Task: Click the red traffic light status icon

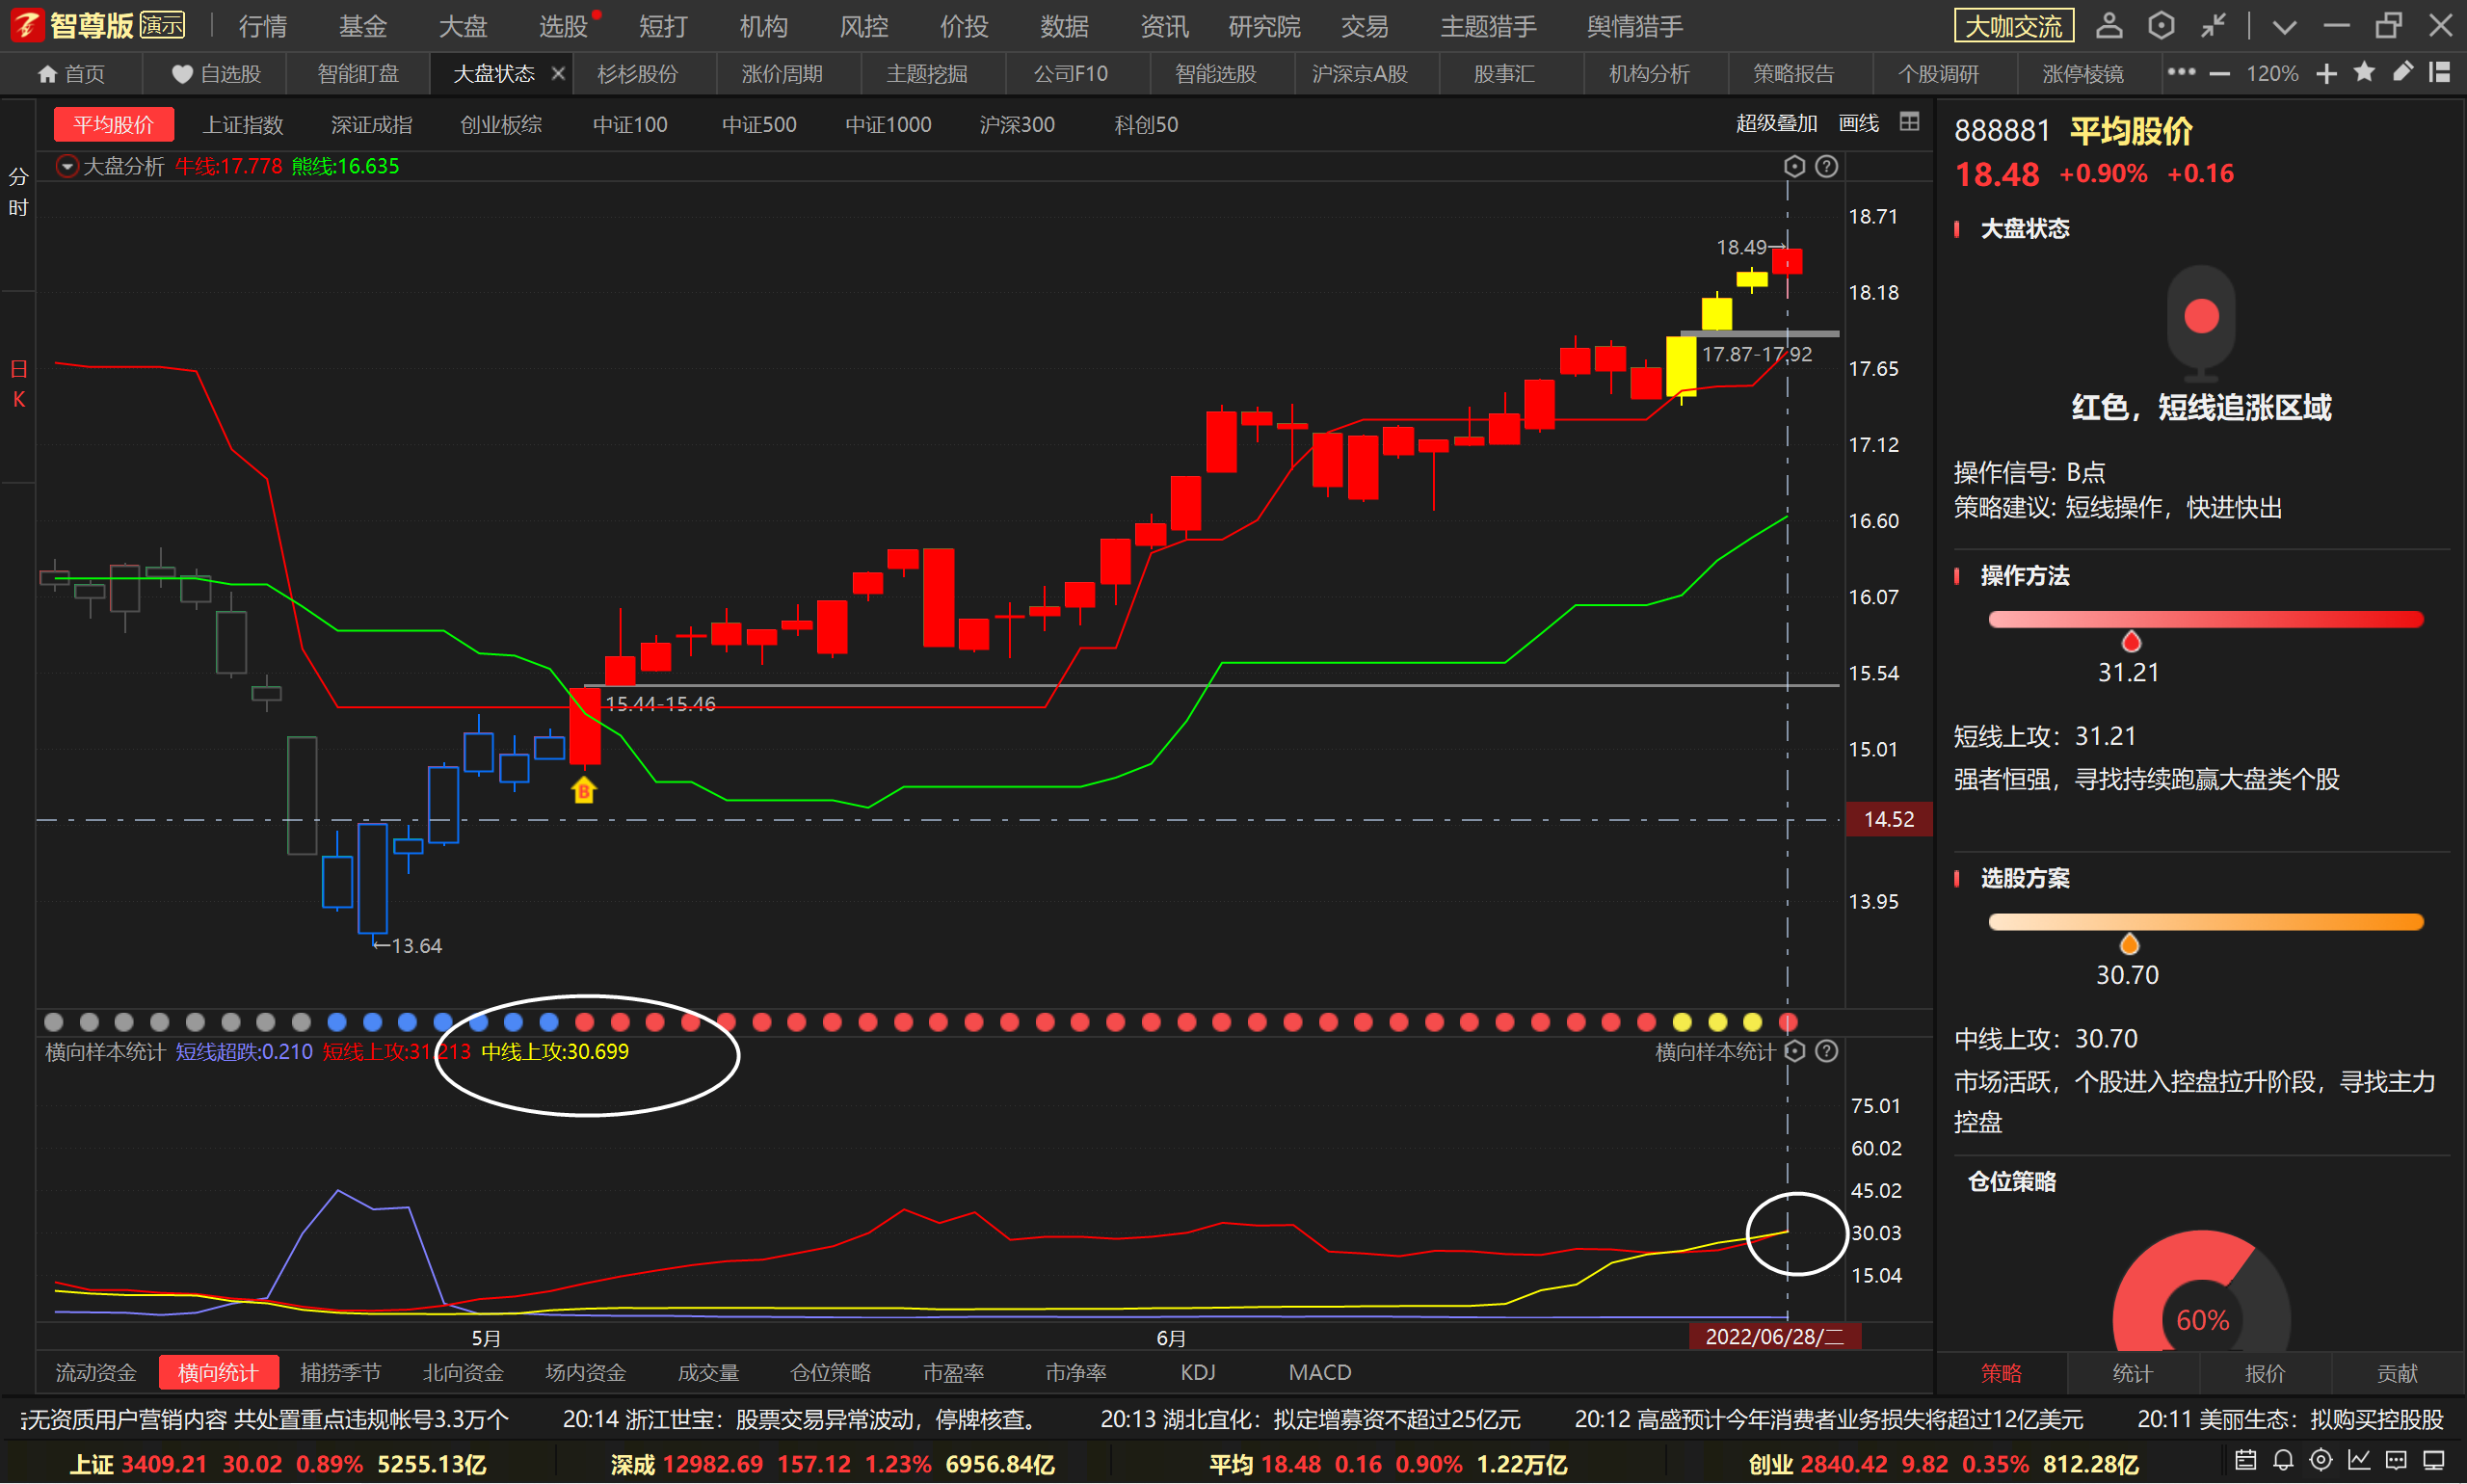Action: pos(2200,323)
